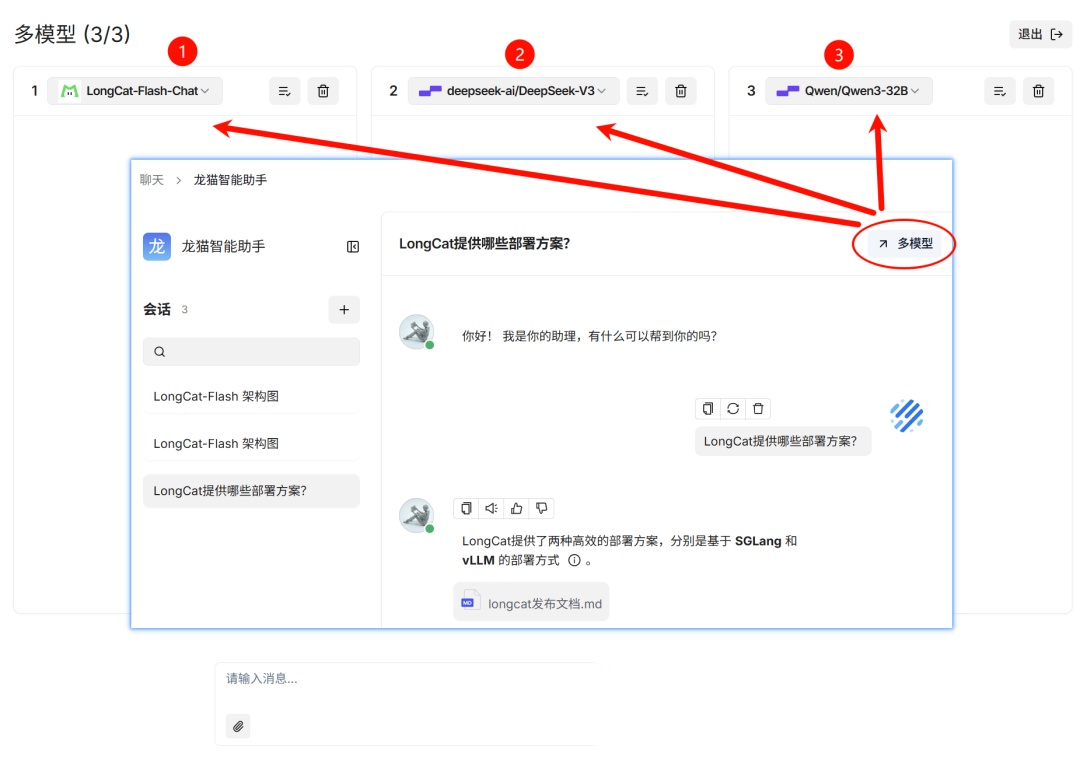The width and height of the screenshot is (1080, 757).
Task: Dislike the assistant answer with thumbs down
Action: click(x=541, y=508)
